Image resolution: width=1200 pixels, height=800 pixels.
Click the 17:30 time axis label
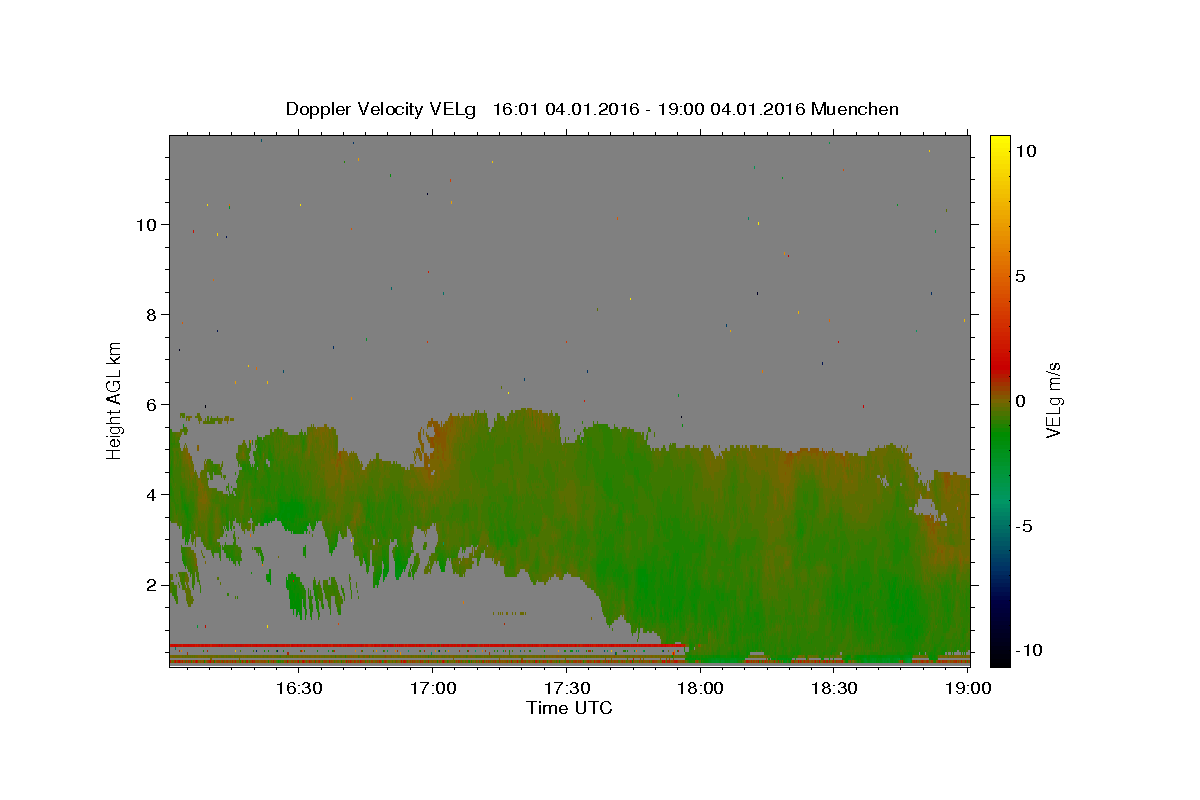point(566,689)
